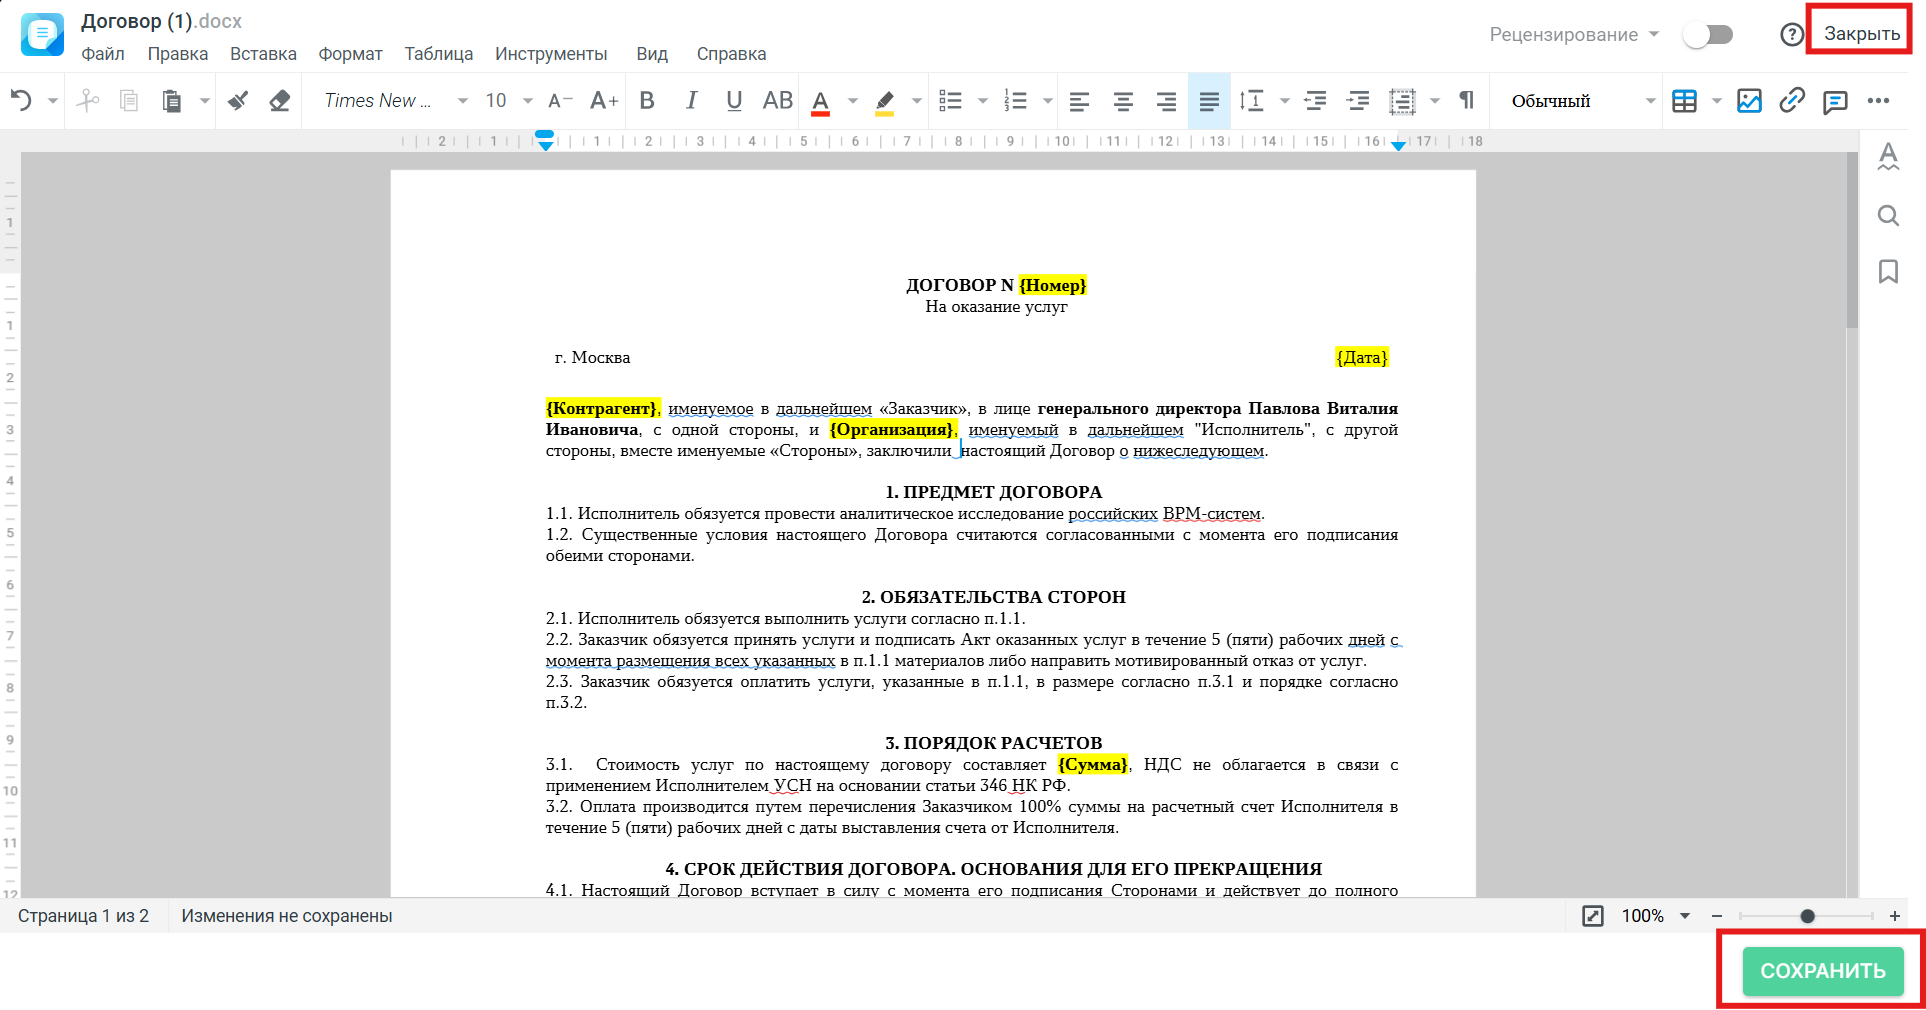The height and width of the screenshot is (1010, 1926).
Task: Open the 100% zoom level dropdown
Action: pyautogui.click(x=1685, y=916)
